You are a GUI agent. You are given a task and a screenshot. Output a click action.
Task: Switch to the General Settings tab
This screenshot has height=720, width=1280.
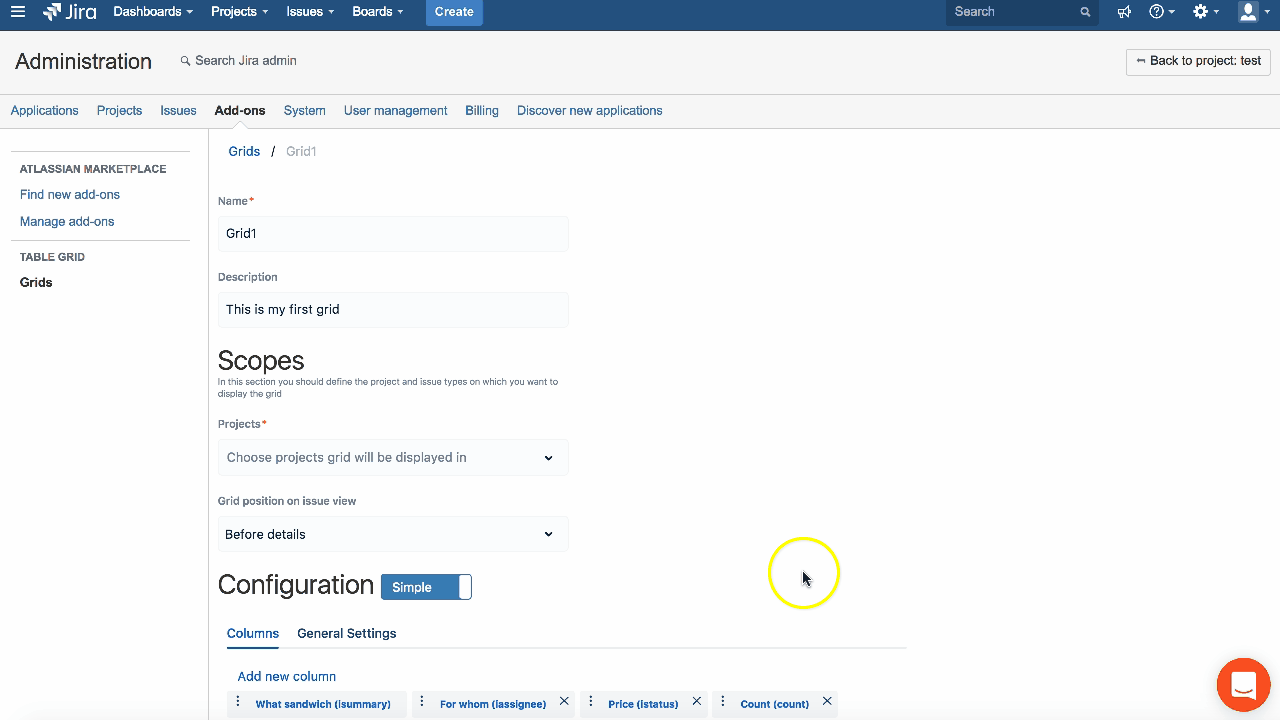coord(346,633)
